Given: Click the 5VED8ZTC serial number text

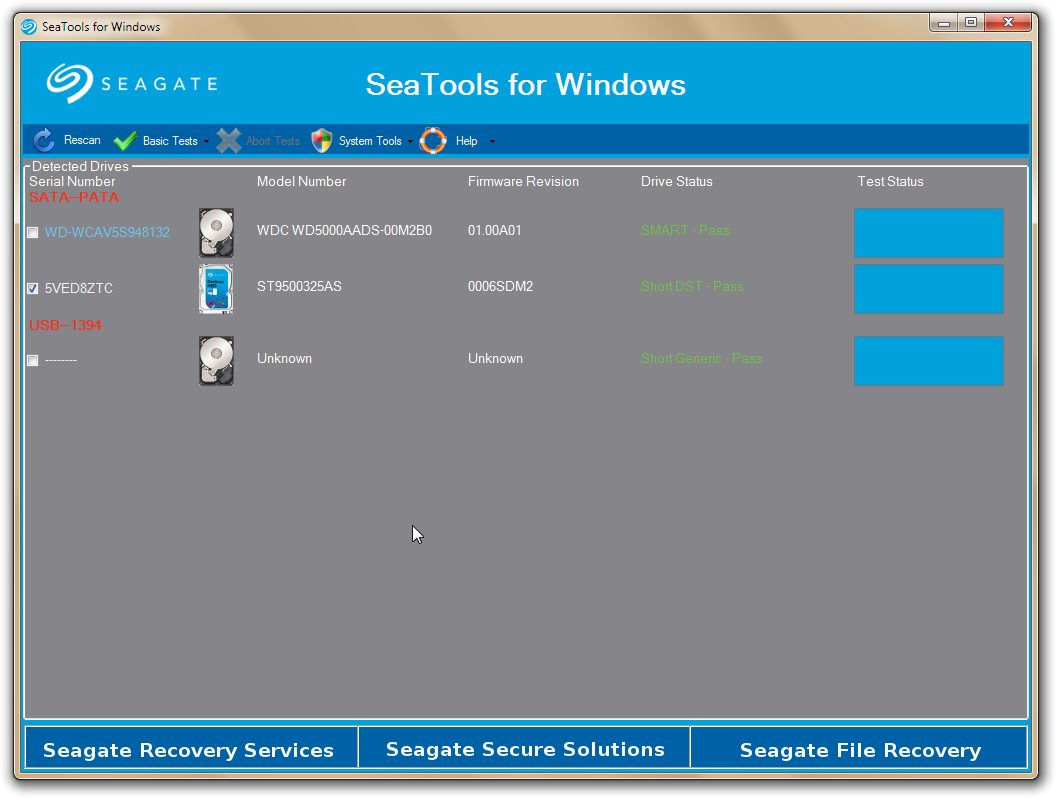Looking at the screenshot, I should pyautogui.click(x=78, y=288).
